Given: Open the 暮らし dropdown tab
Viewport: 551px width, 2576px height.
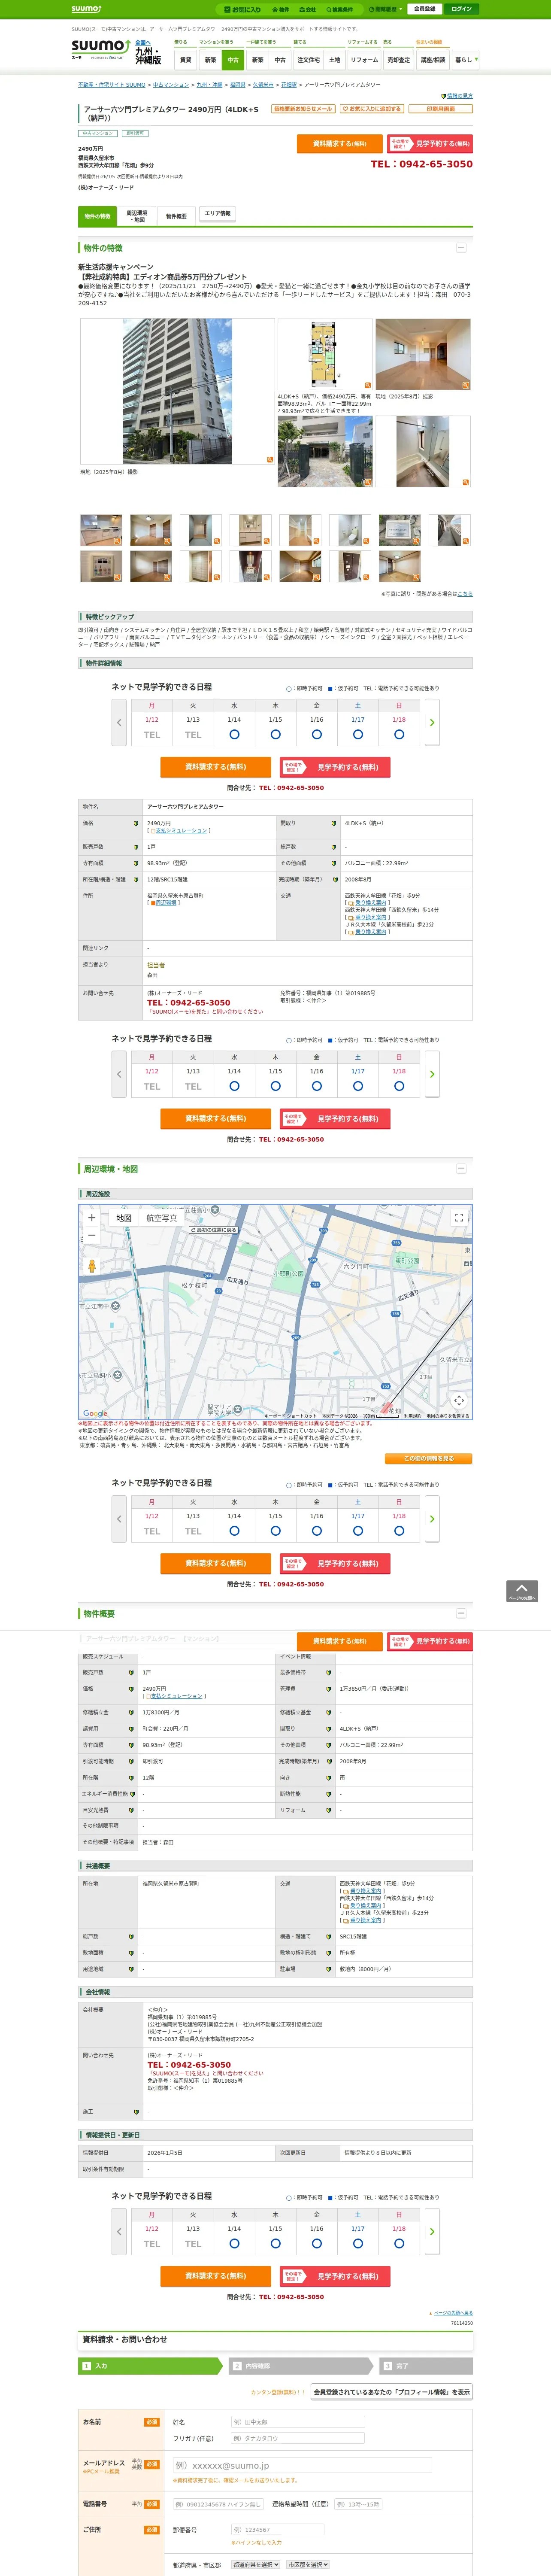Looking at the screenshot, I should click(465, 60).
